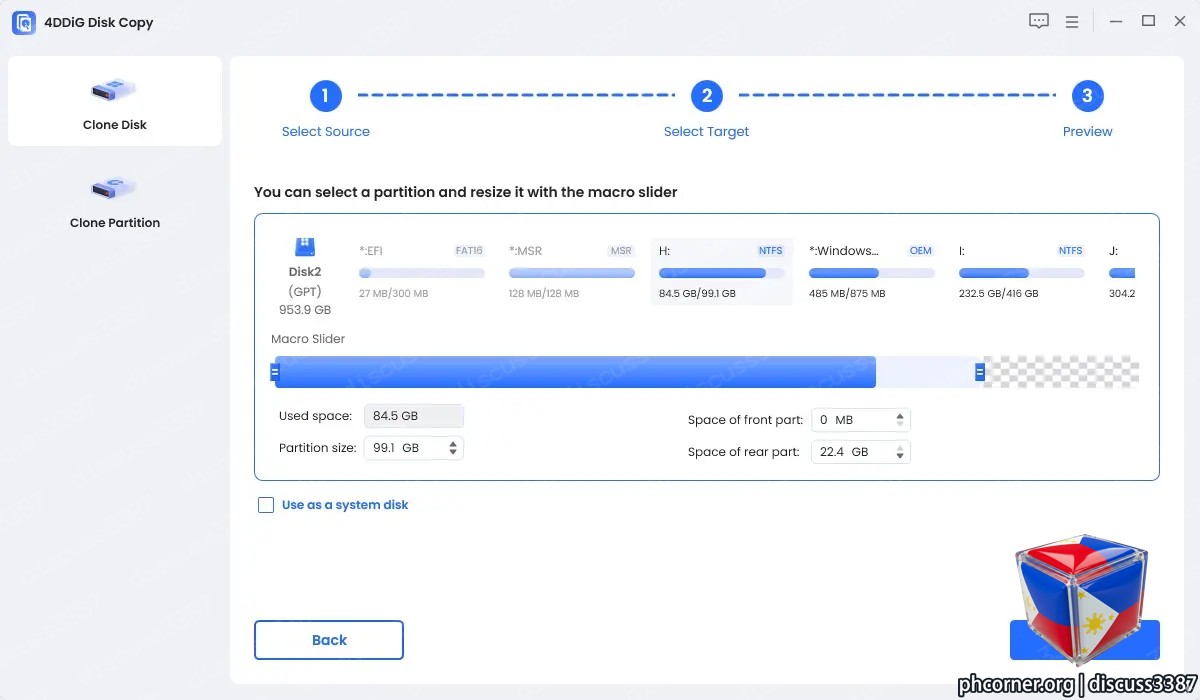Select the EFI FAT16 partition
This screenshot has height=700, width=1200.
pos(422,272)
